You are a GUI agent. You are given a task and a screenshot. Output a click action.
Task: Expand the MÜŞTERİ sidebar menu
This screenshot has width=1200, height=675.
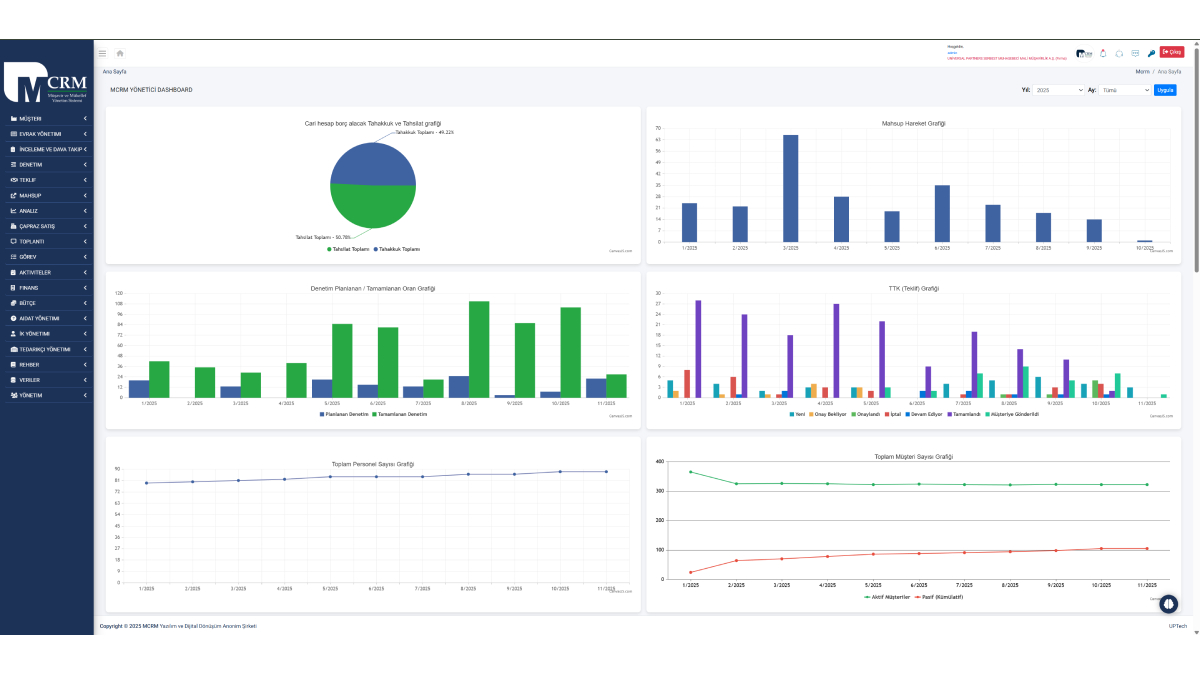click(x=48, y=118)
